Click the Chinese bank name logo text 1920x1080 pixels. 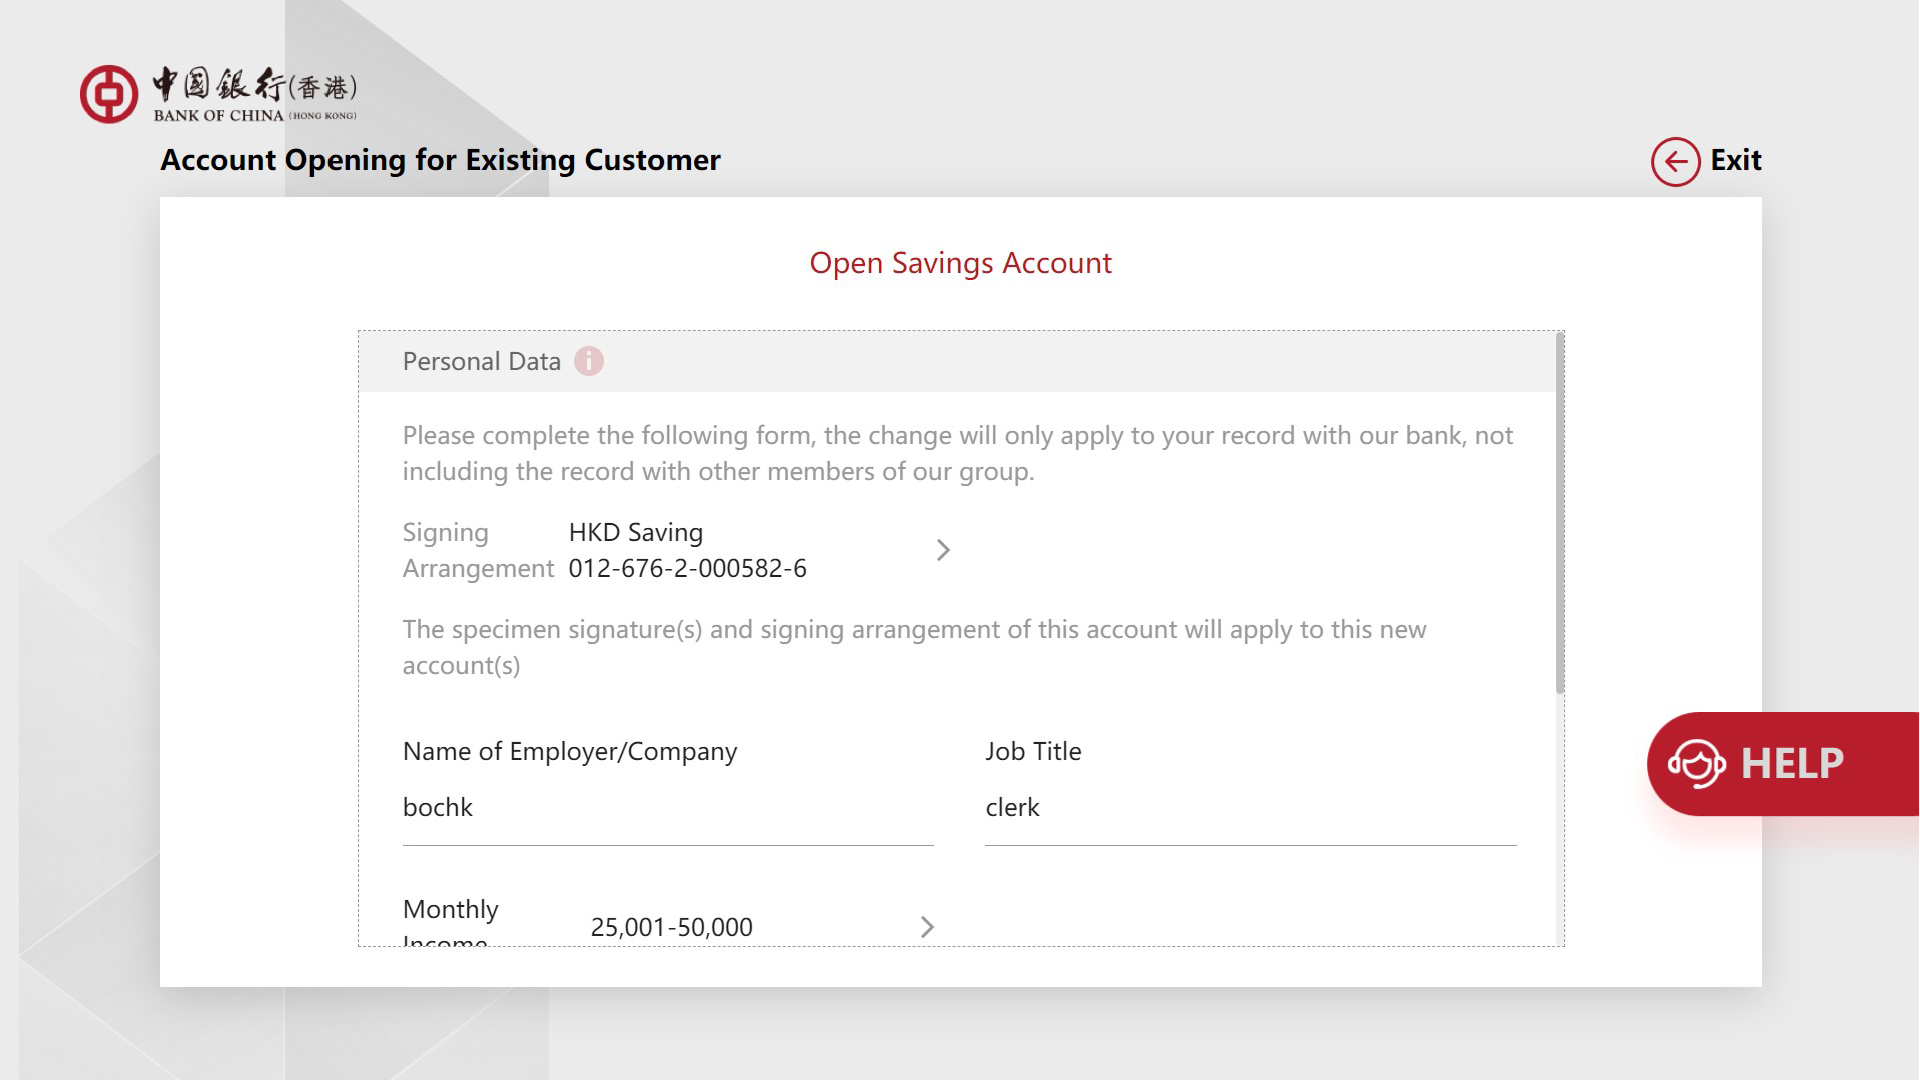click(254, 87)
